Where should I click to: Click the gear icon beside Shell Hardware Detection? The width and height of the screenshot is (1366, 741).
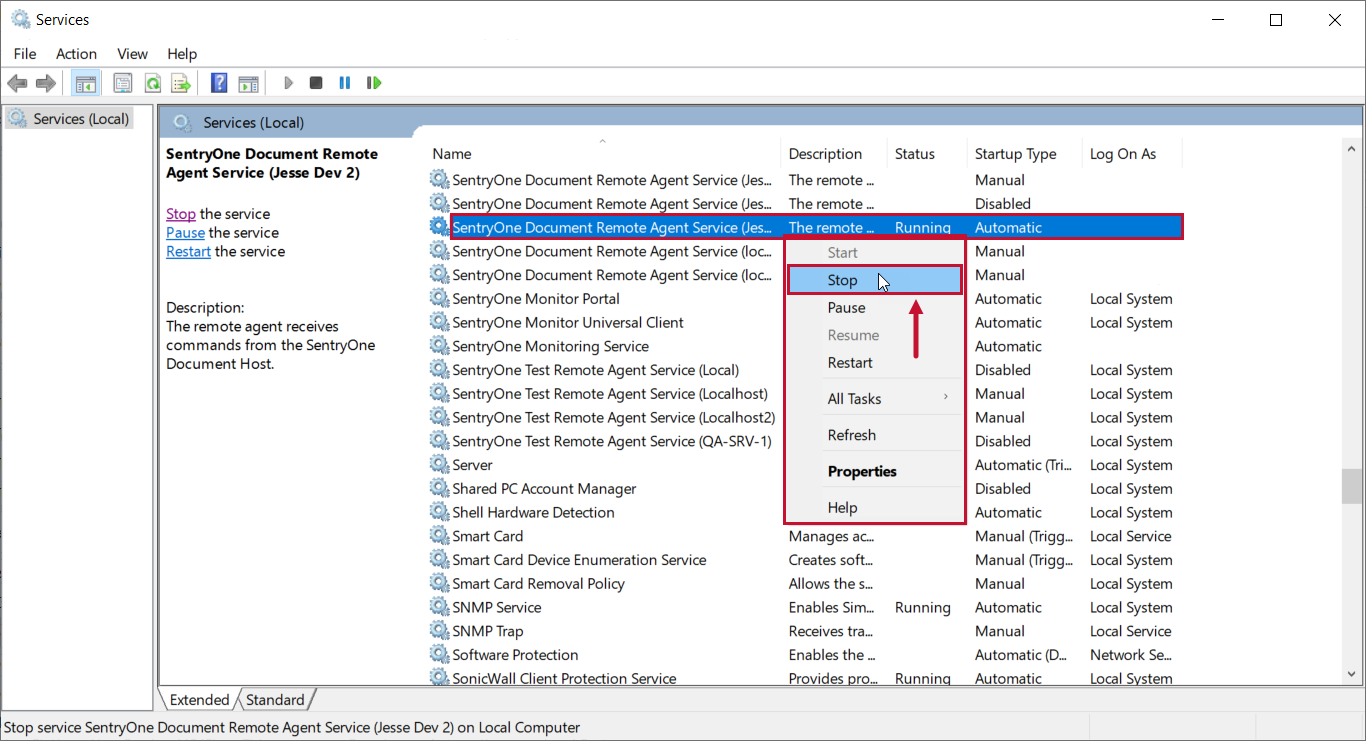439,512
